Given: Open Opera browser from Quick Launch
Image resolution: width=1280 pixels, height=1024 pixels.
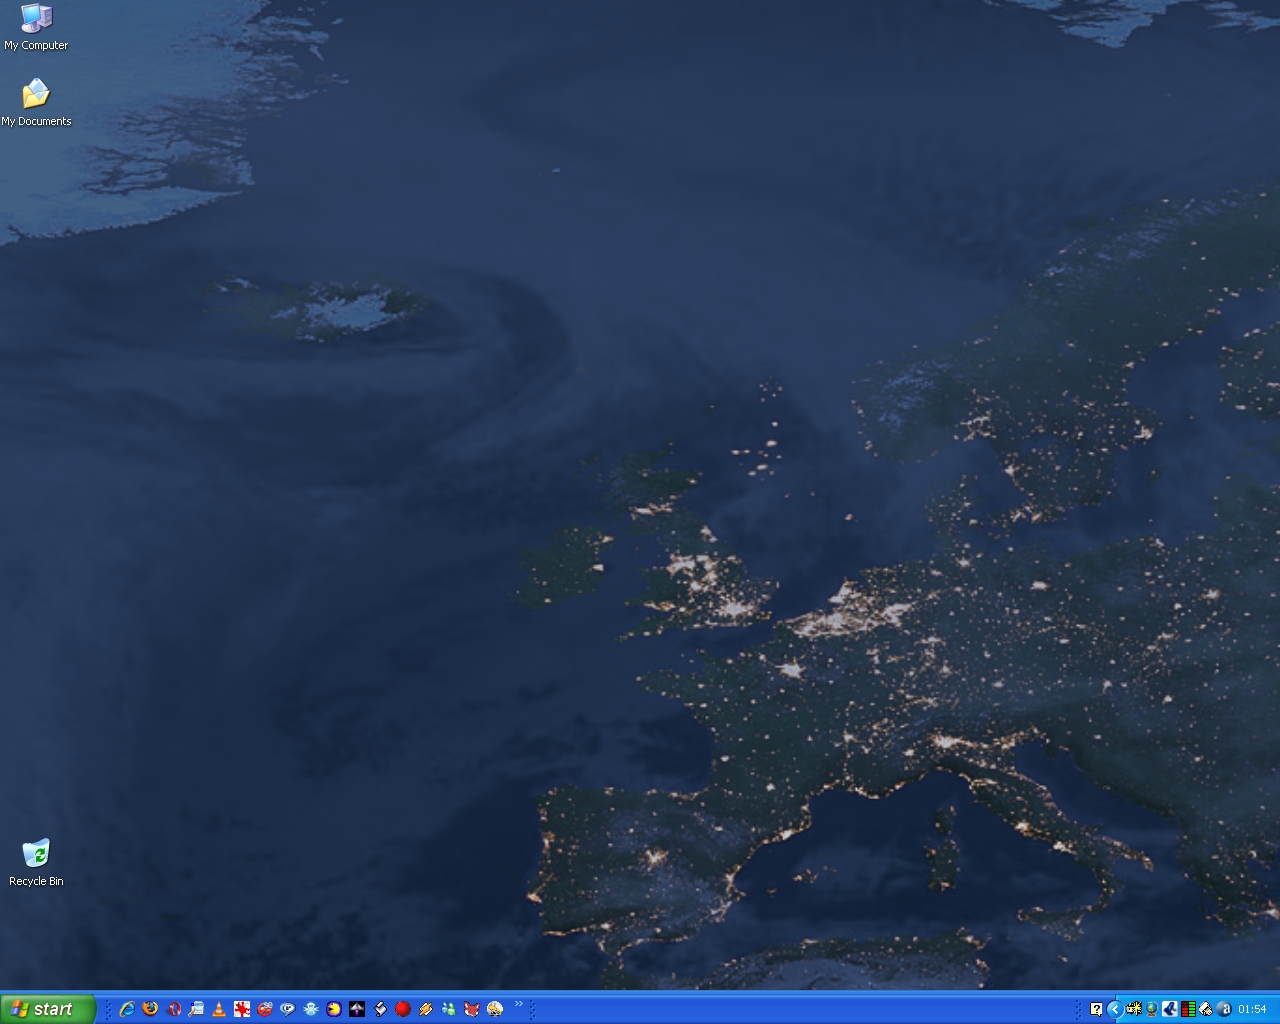Looking at the screenshot, I should coord(174,1009).
